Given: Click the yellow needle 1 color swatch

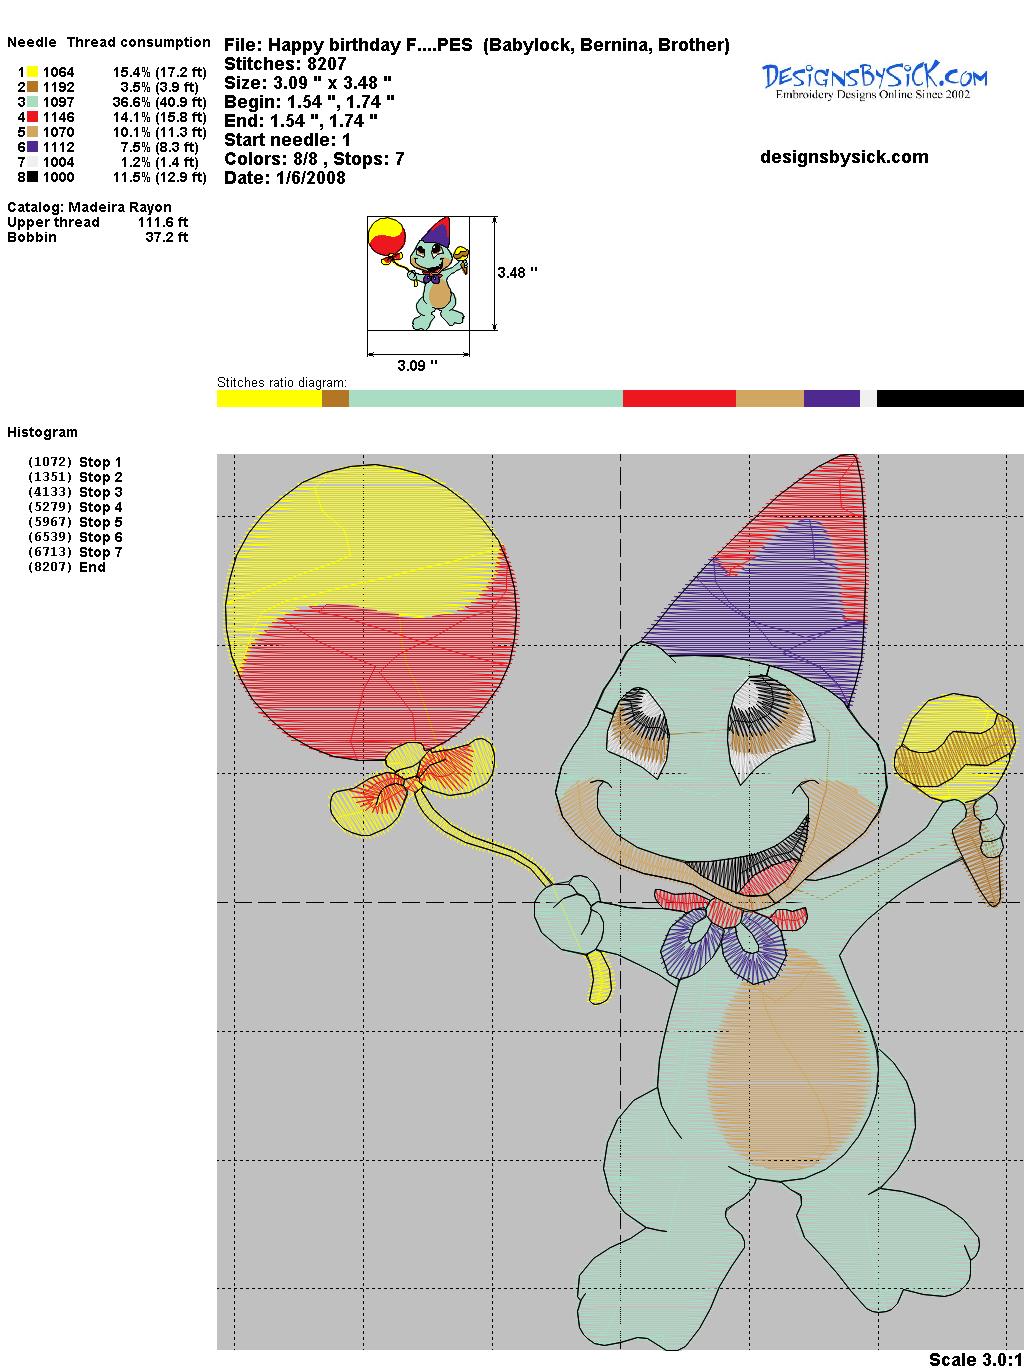Looking at the screenshot, I should tap(33, 72).
